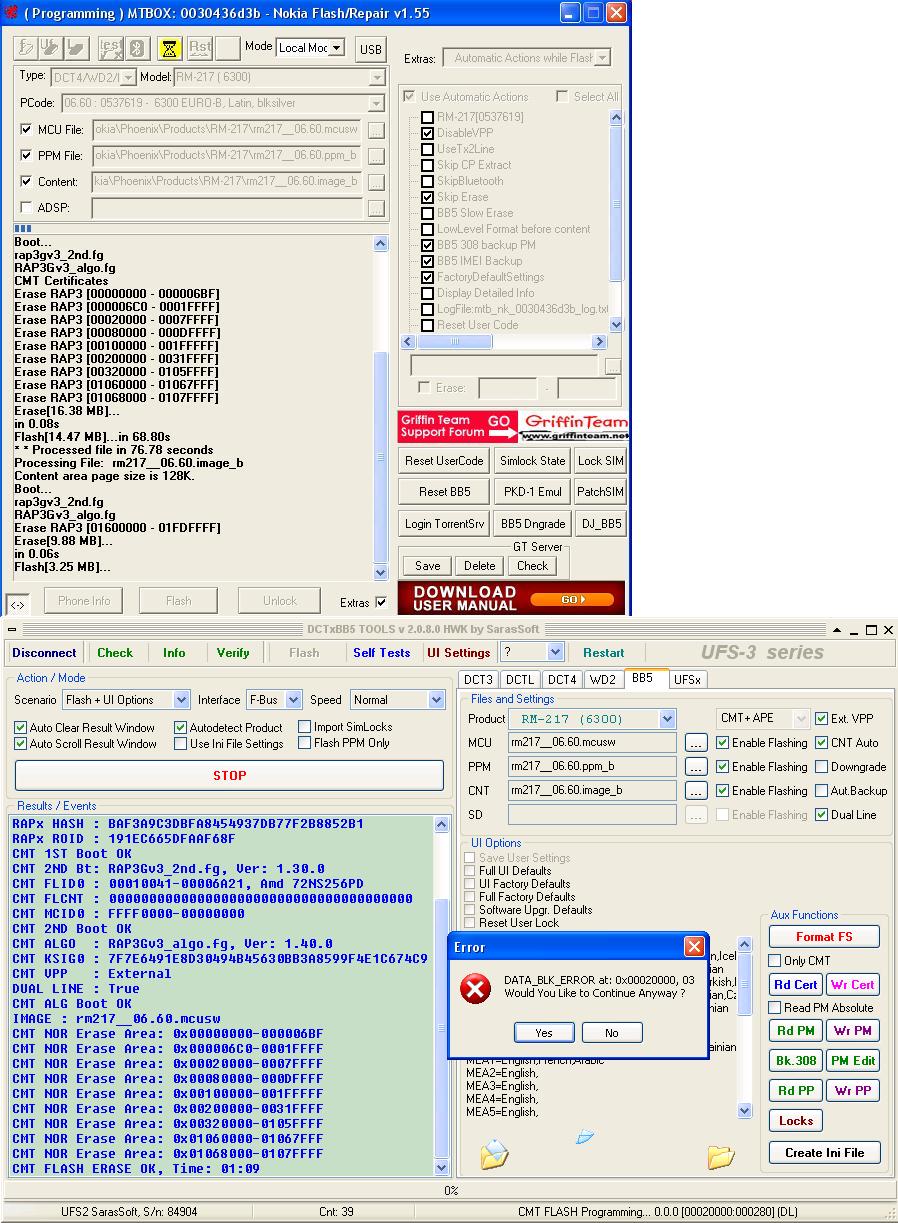Click No in the Error dialog

(x=612, y=1033)
